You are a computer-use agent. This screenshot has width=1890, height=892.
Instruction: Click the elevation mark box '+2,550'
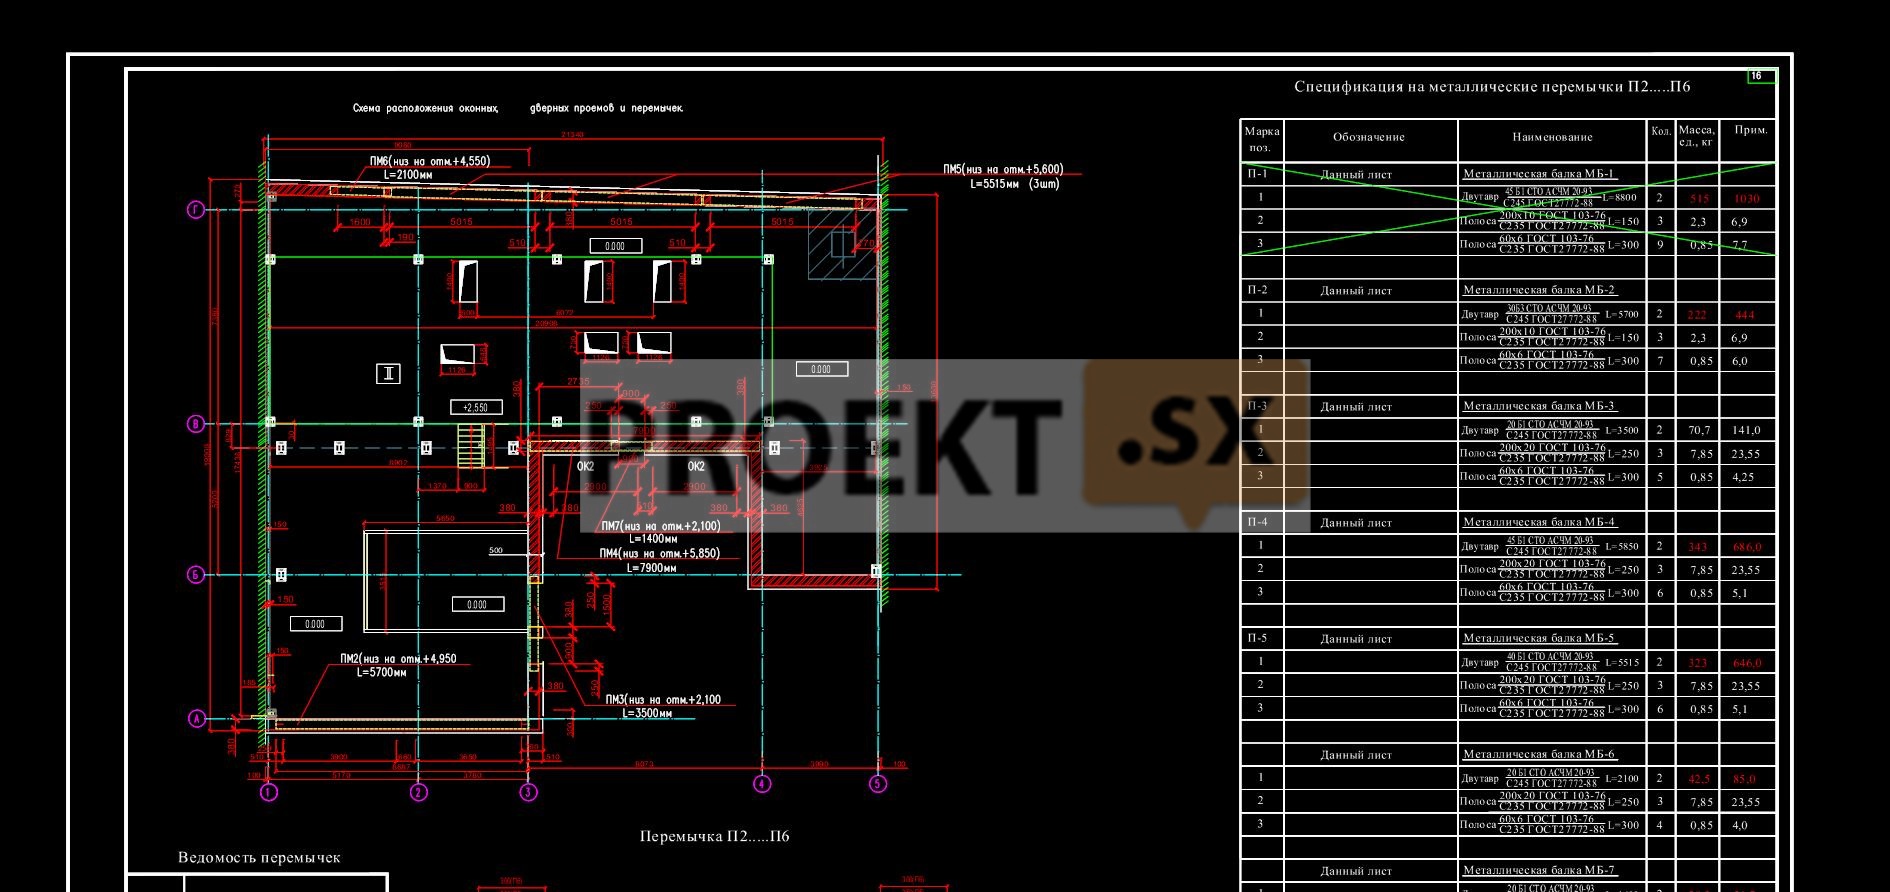pyautogui.click(x=476, y=408)
